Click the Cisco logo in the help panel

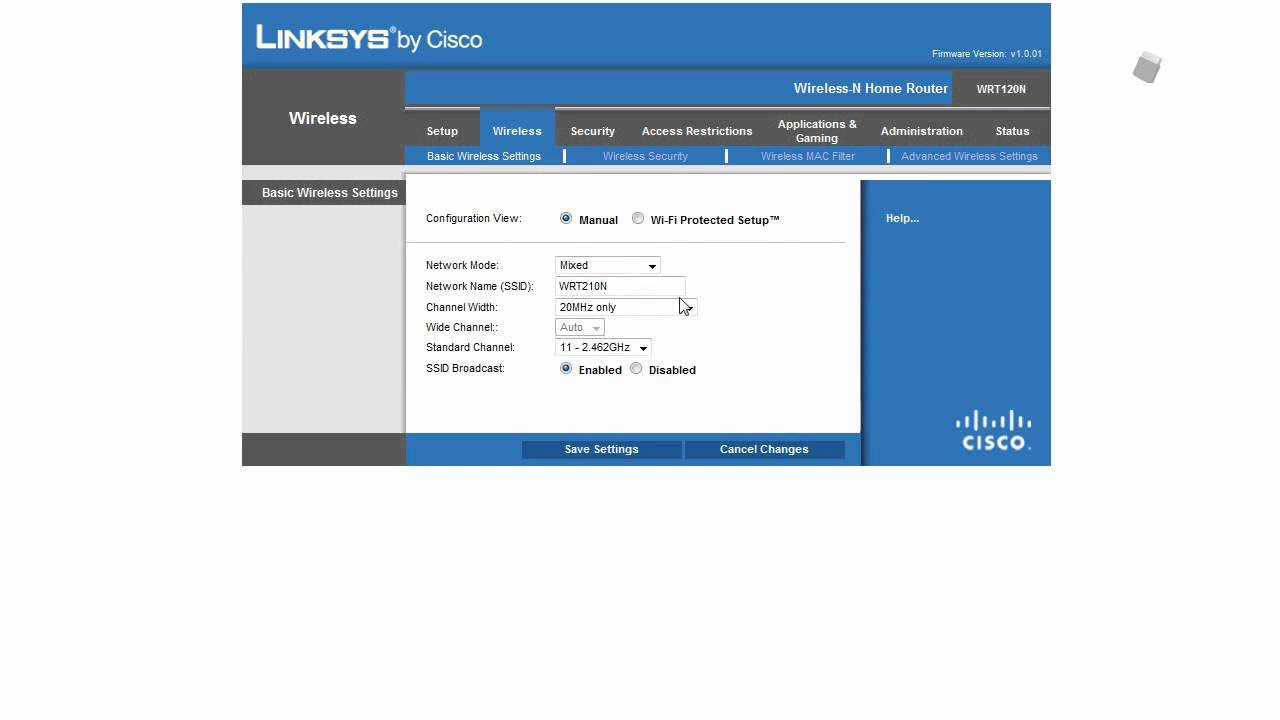(x=992, y=431)
